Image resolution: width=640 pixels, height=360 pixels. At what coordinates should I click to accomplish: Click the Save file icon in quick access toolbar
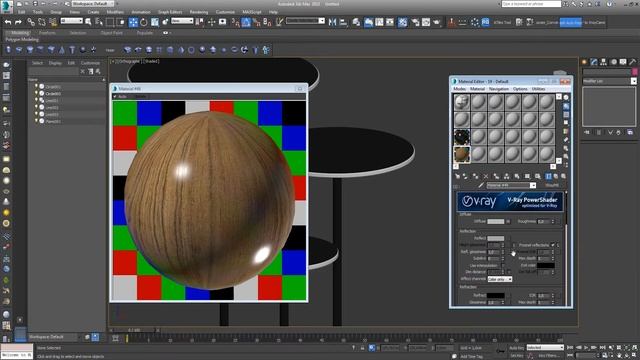point(36,4)
